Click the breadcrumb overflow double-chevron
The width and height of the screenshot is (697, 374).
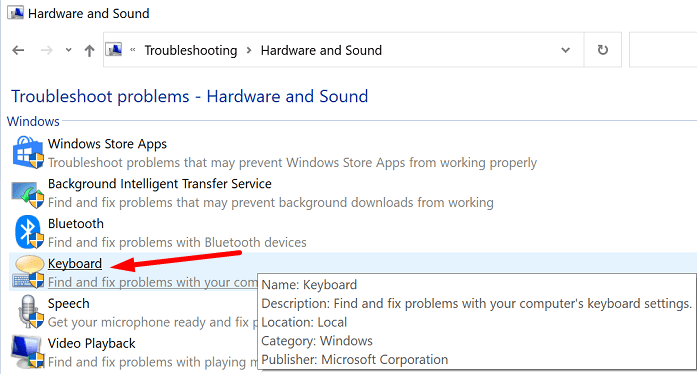[132, 50]
